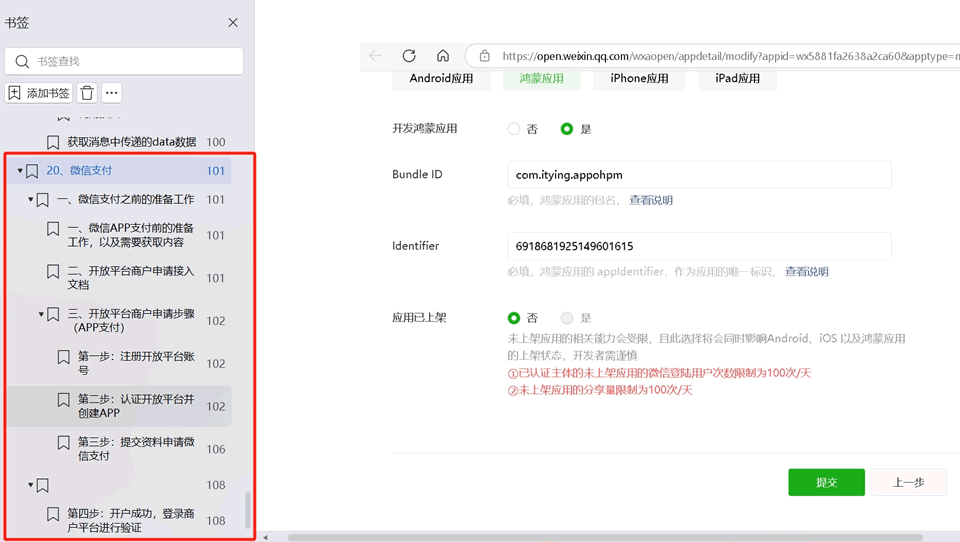The width and height of the screenshot is (960, 542).
Task: Close the bookmarks panel
Action: click(x=233, y=22)
